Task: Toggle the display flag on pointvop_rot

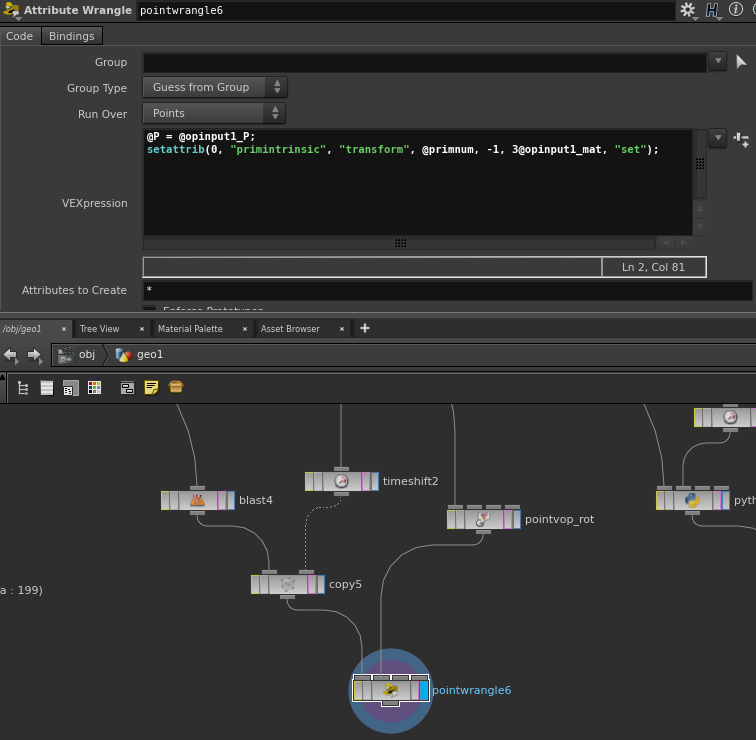Action: tap(517, 519)
